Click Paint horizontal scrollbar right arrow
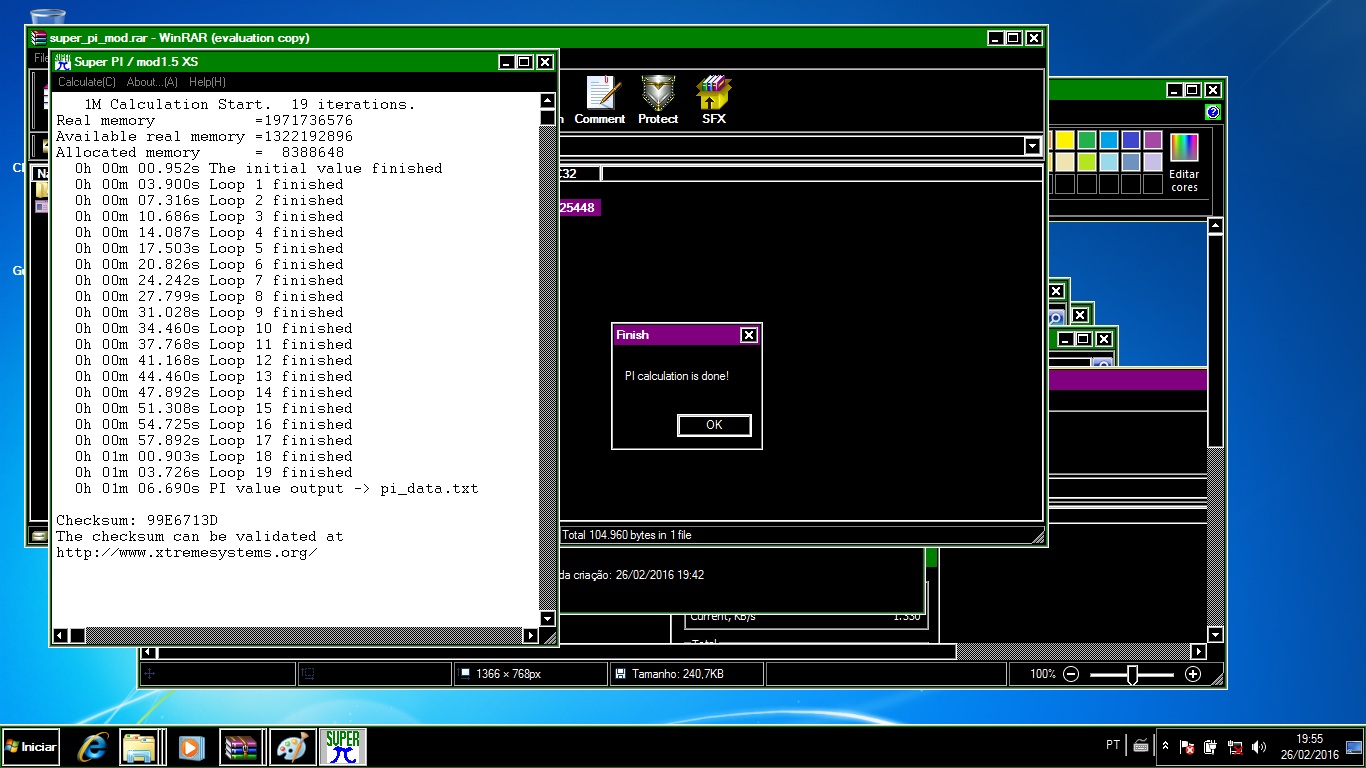This screenshot has height=768, width=1366. pyautogui.click(x=1198, y=652)
